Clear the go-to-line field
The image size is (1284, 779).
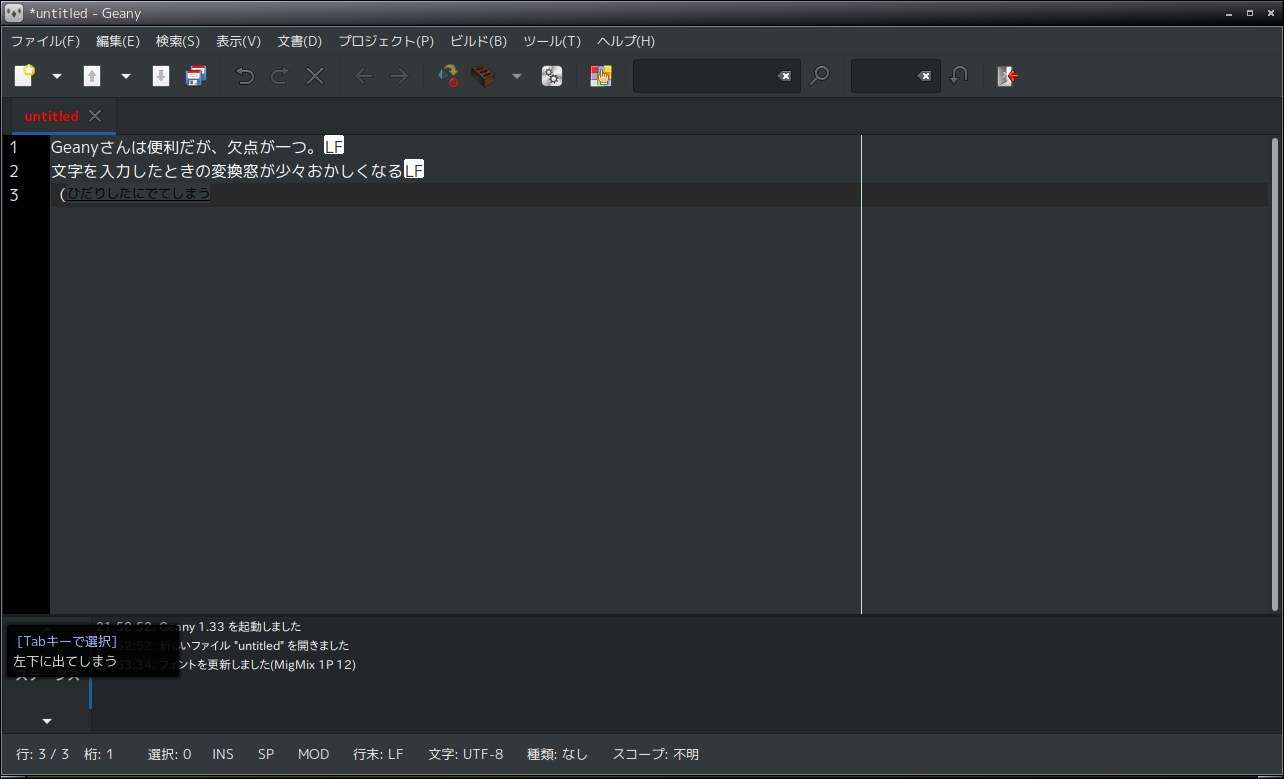coord(925,76)
